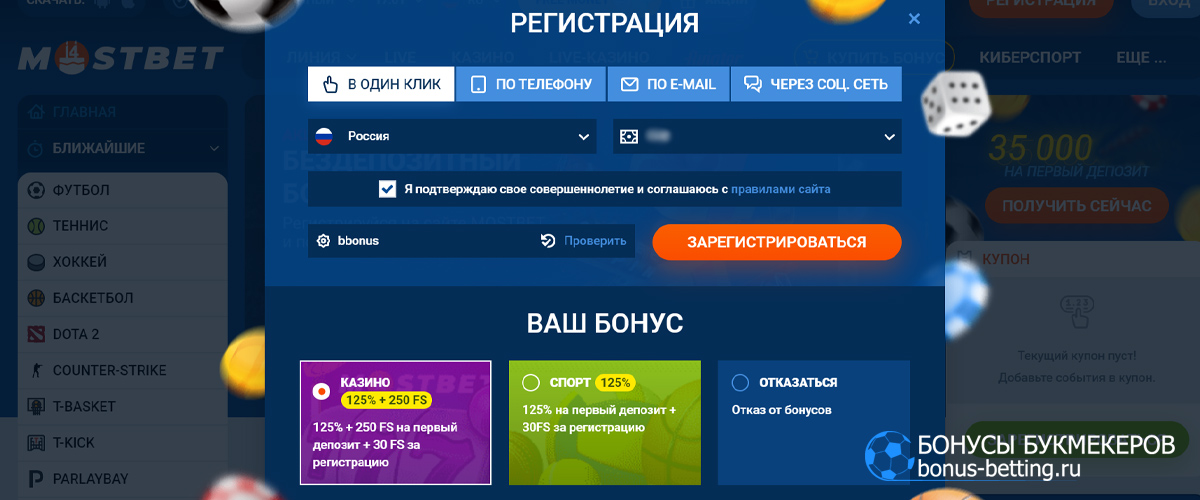The width and height of the screenshot is (1200, 500).
Task: Expand the БЛИЖАЙШИЕ section chevron
Action: tap(214, 148)
